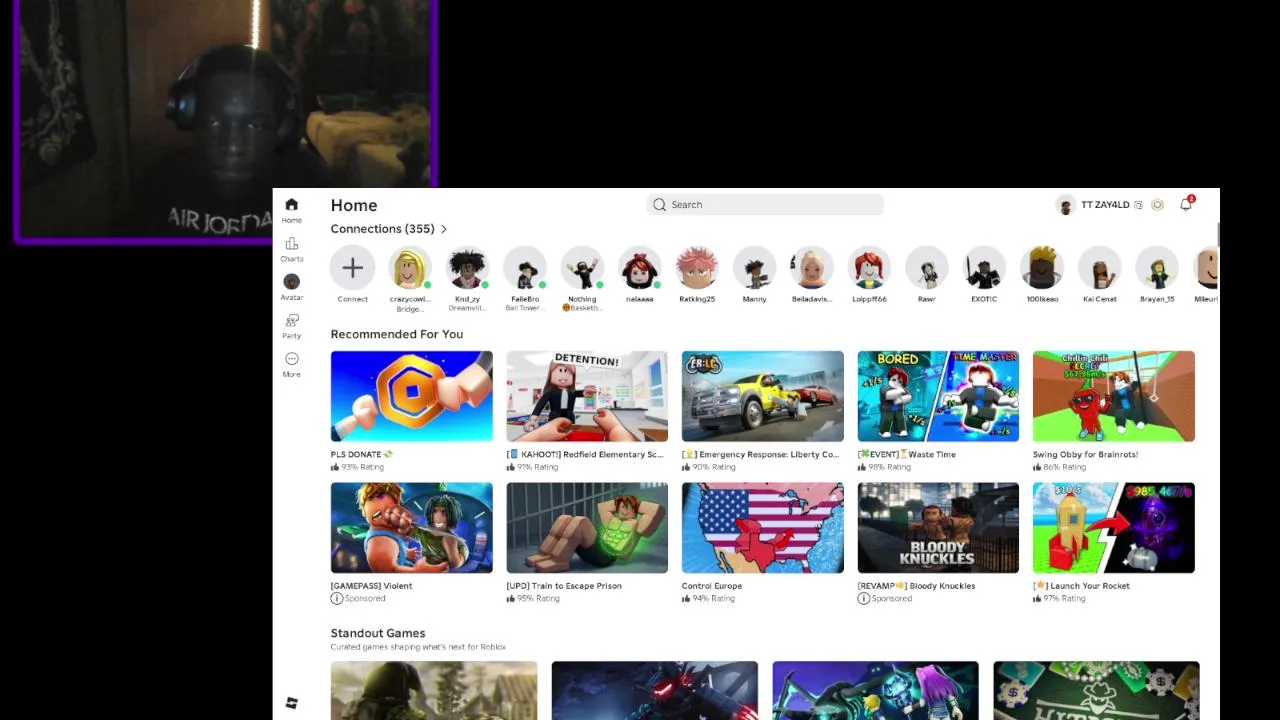This screenshot has height=720, width=1280.
Task: Open Standout Games green poker-chip thumbnail
Action: click(1096, 690)
